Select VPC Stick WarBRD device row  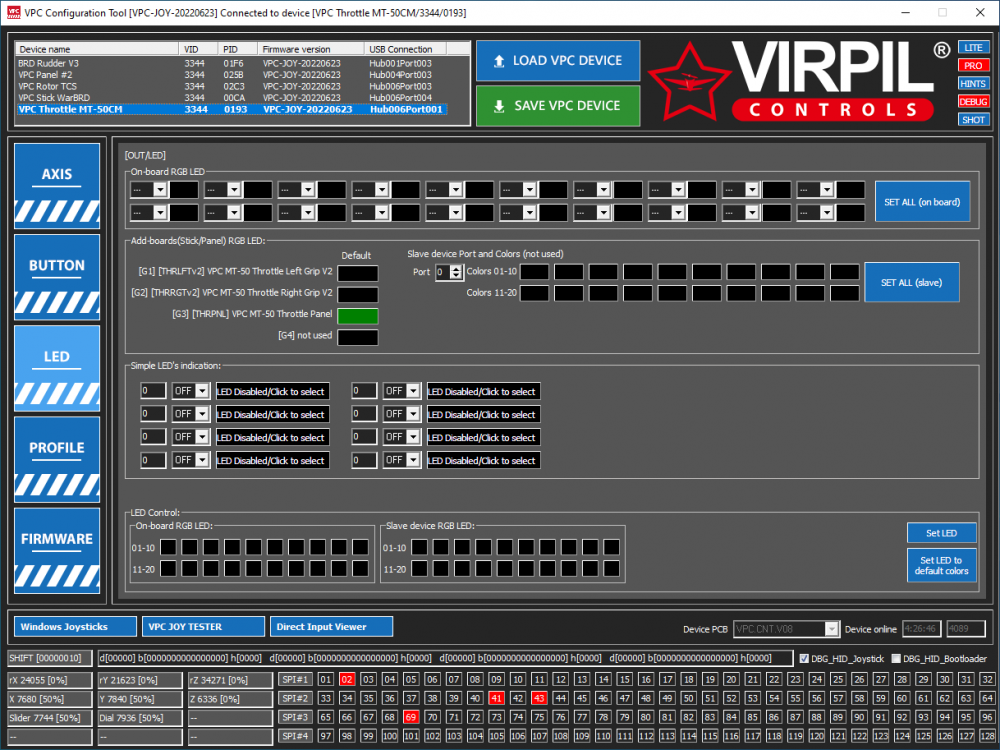233,98
